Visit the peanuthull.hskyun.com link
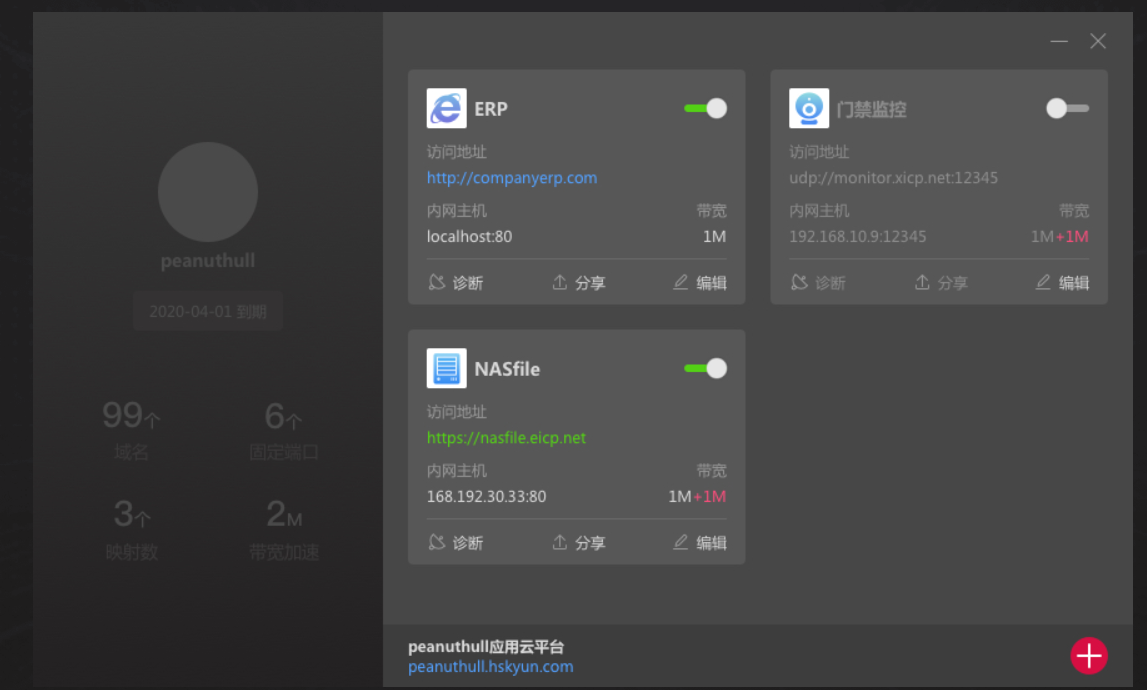 [x=490, y=667]
